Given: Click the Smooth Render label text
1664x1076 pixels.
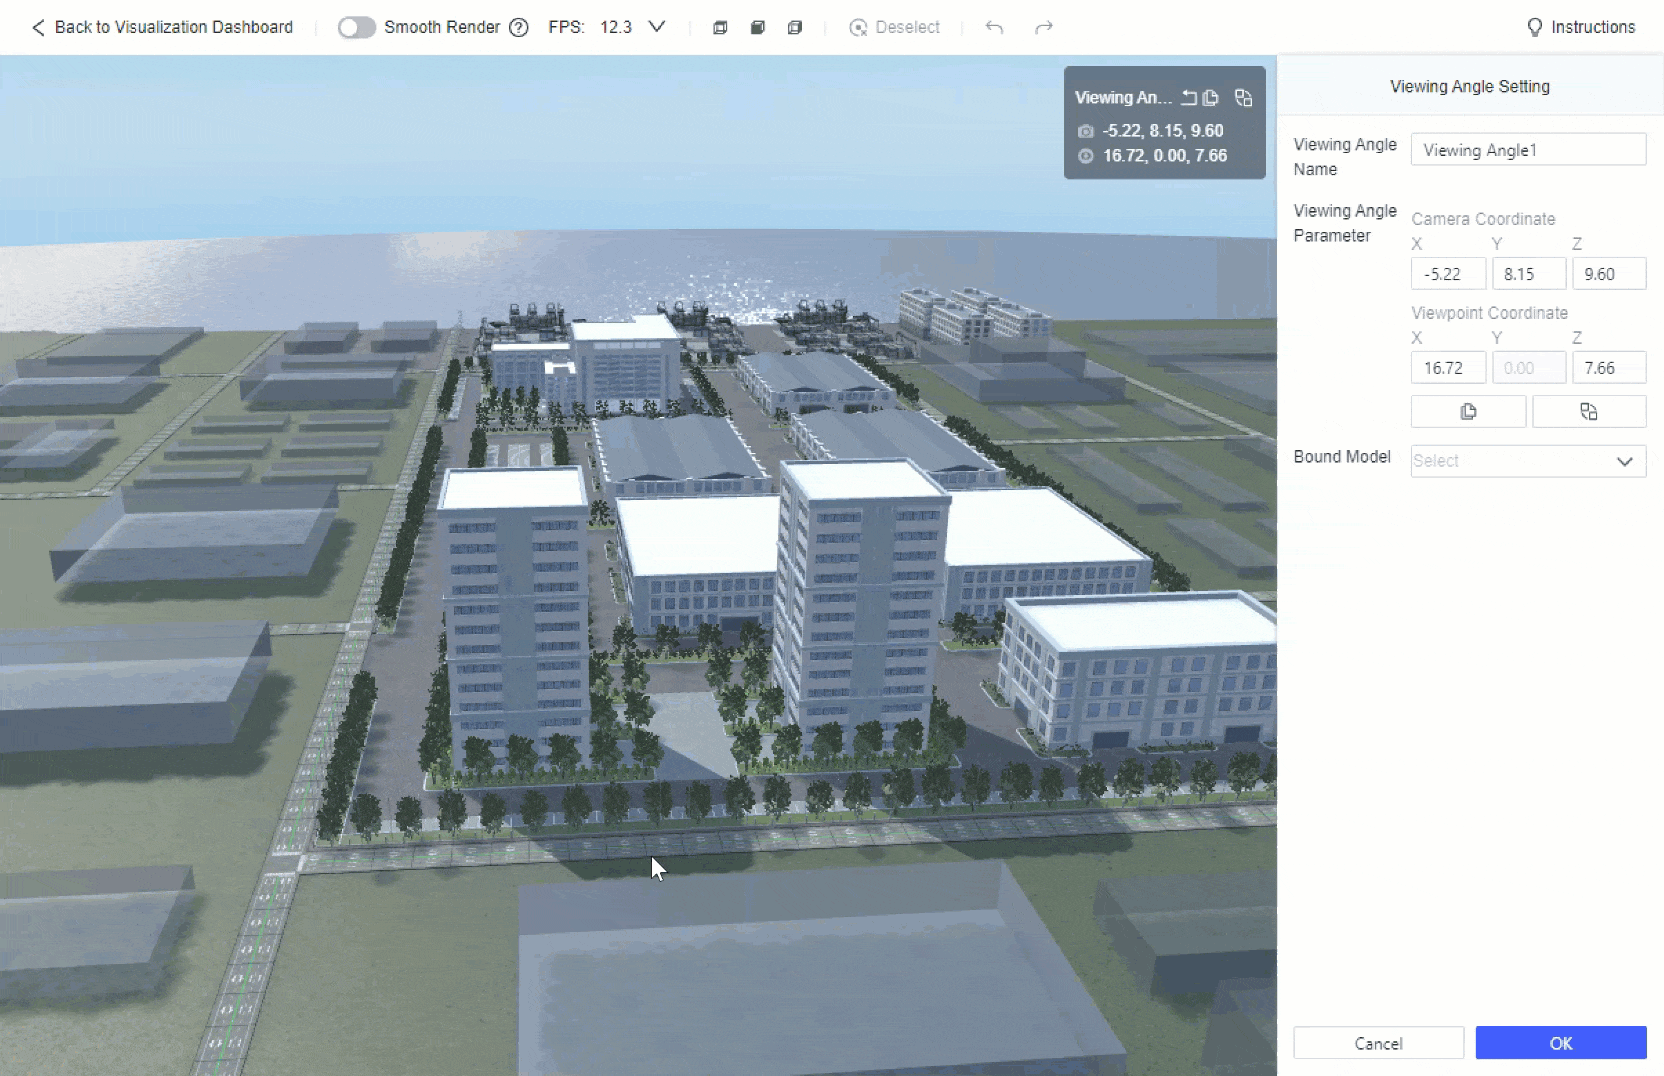Looking at the screenshot, I should click(442, 27).
